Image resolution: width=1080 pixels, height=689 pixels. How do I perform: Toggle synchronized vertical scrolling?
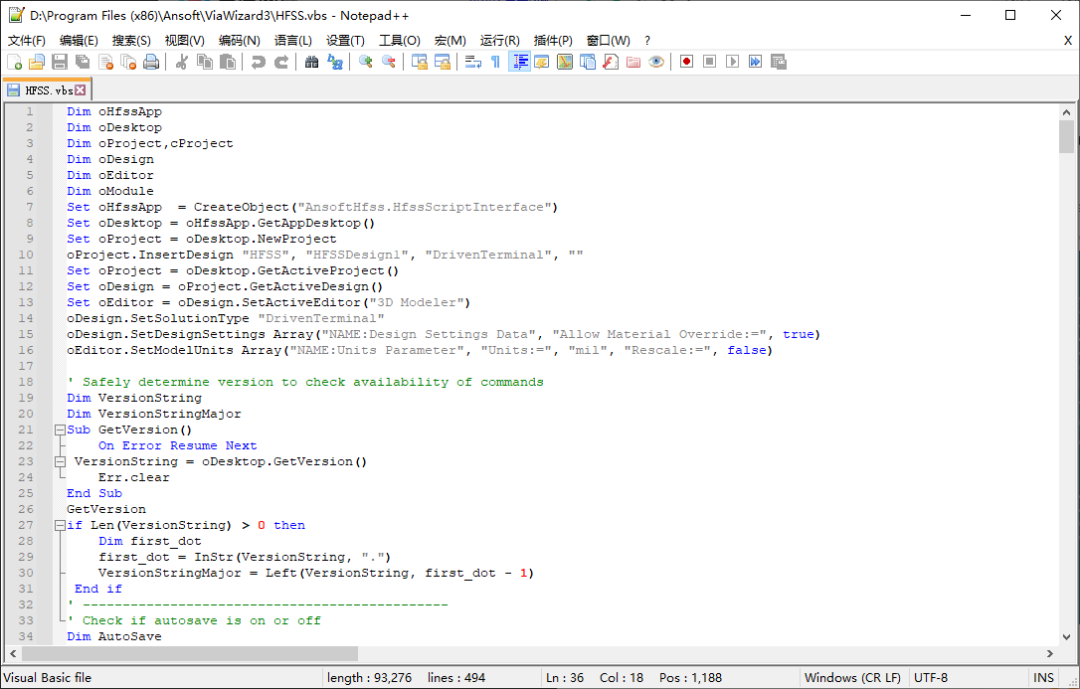tap(419, 62)
